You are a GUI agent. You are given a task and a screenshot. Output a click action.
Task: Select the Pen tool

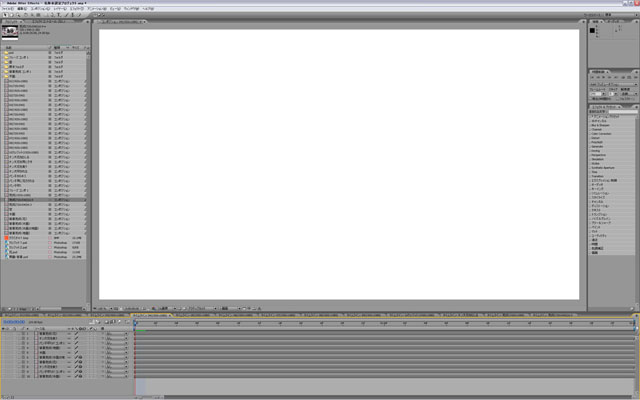(x=52, y=15)
